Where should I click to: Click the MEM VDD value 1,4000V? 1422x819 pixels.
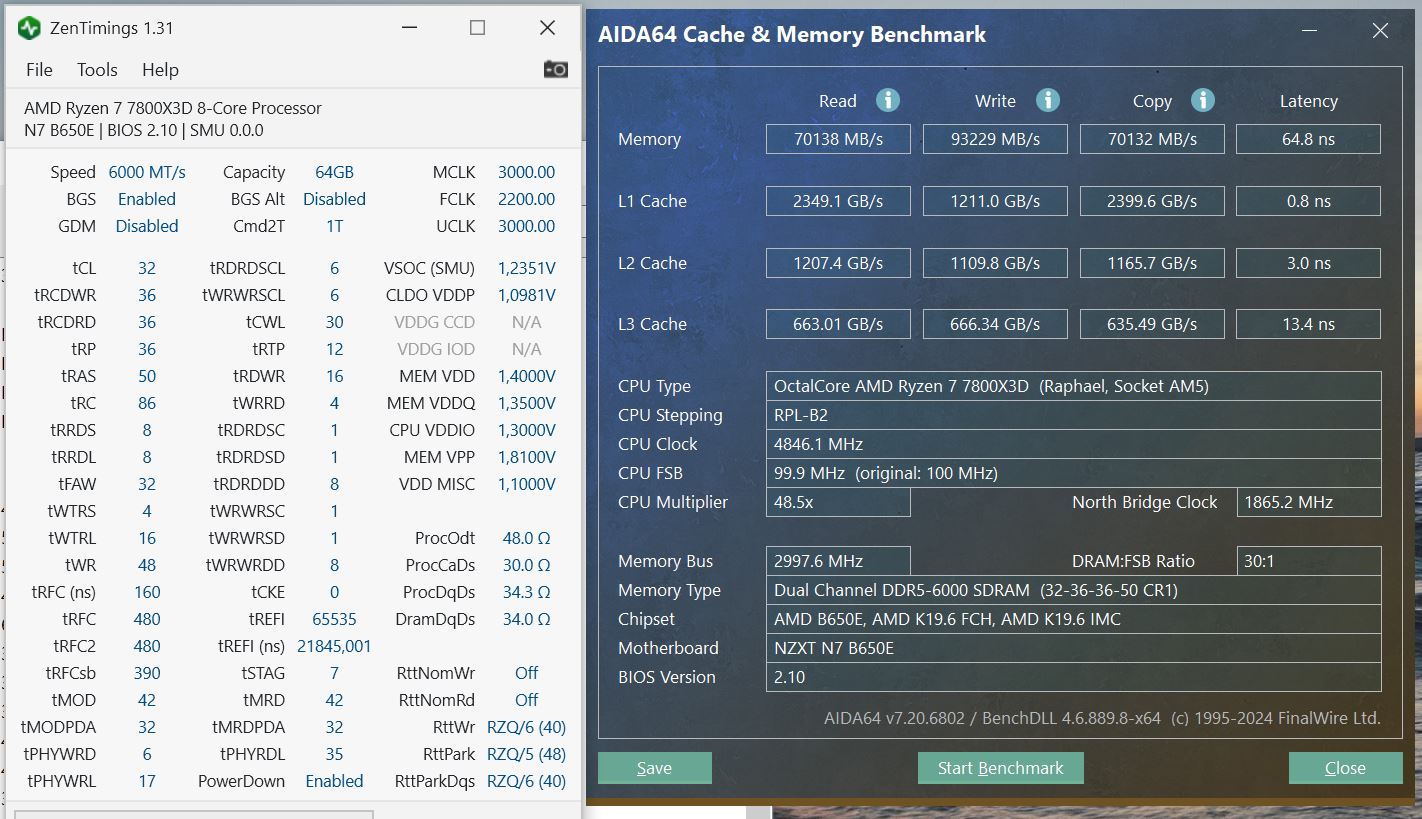pos(526,376)
